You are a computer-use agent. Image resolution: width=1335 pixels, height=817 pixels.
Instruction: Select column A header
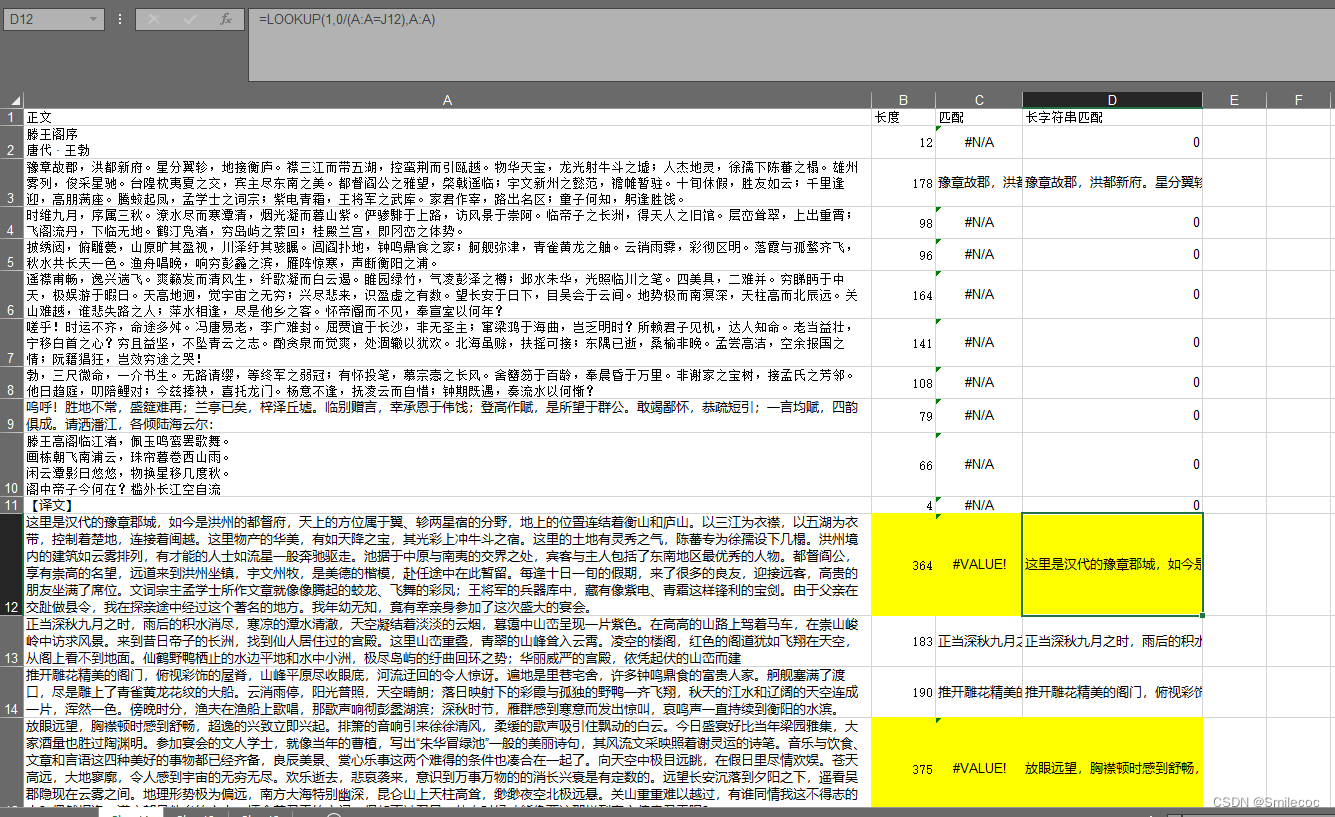[x=447, y=100]
